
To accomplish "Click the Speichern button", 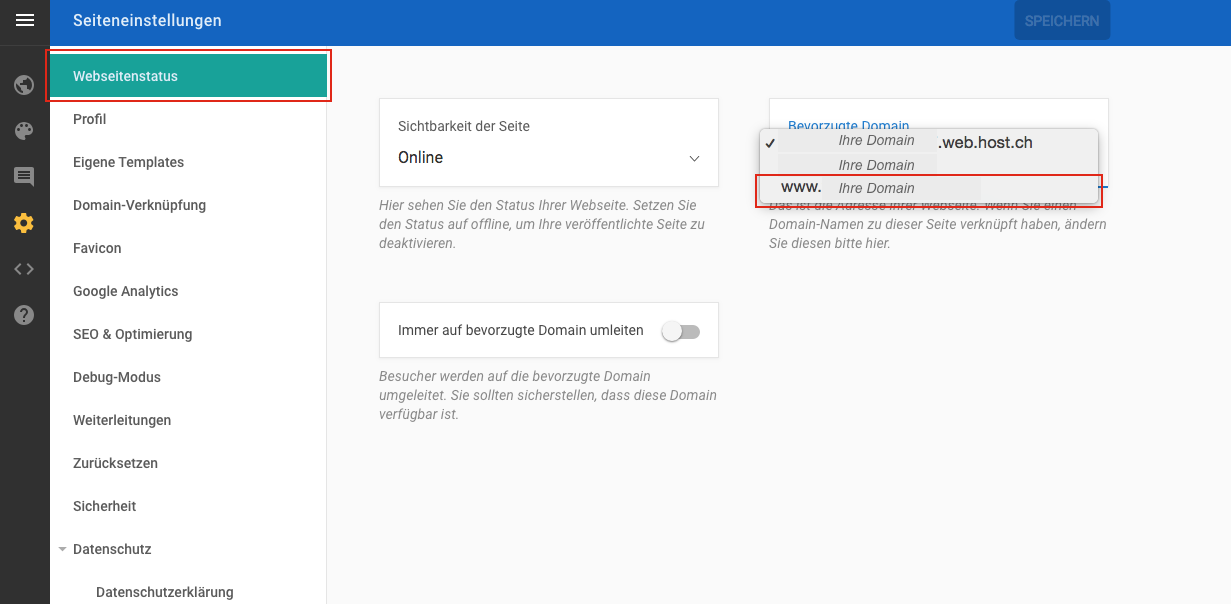I will [1061, 21].
